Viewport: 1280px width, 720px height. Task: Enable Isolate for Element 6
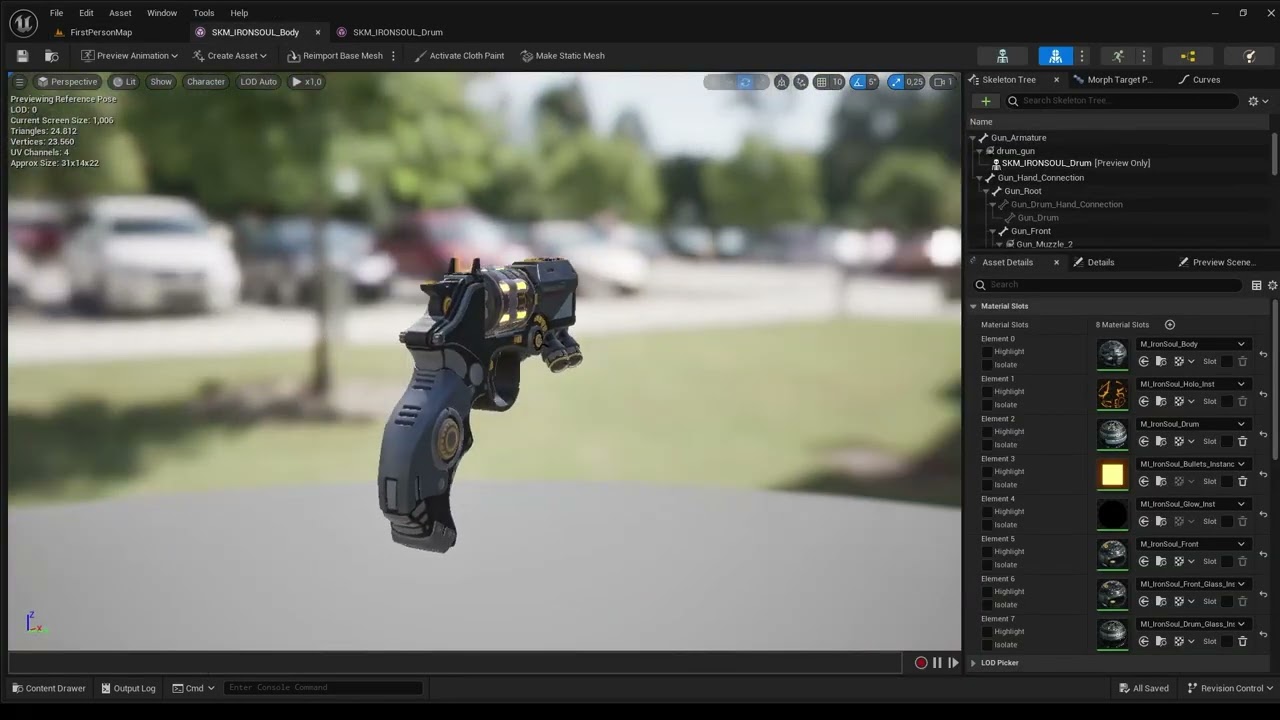pos(987,605)
